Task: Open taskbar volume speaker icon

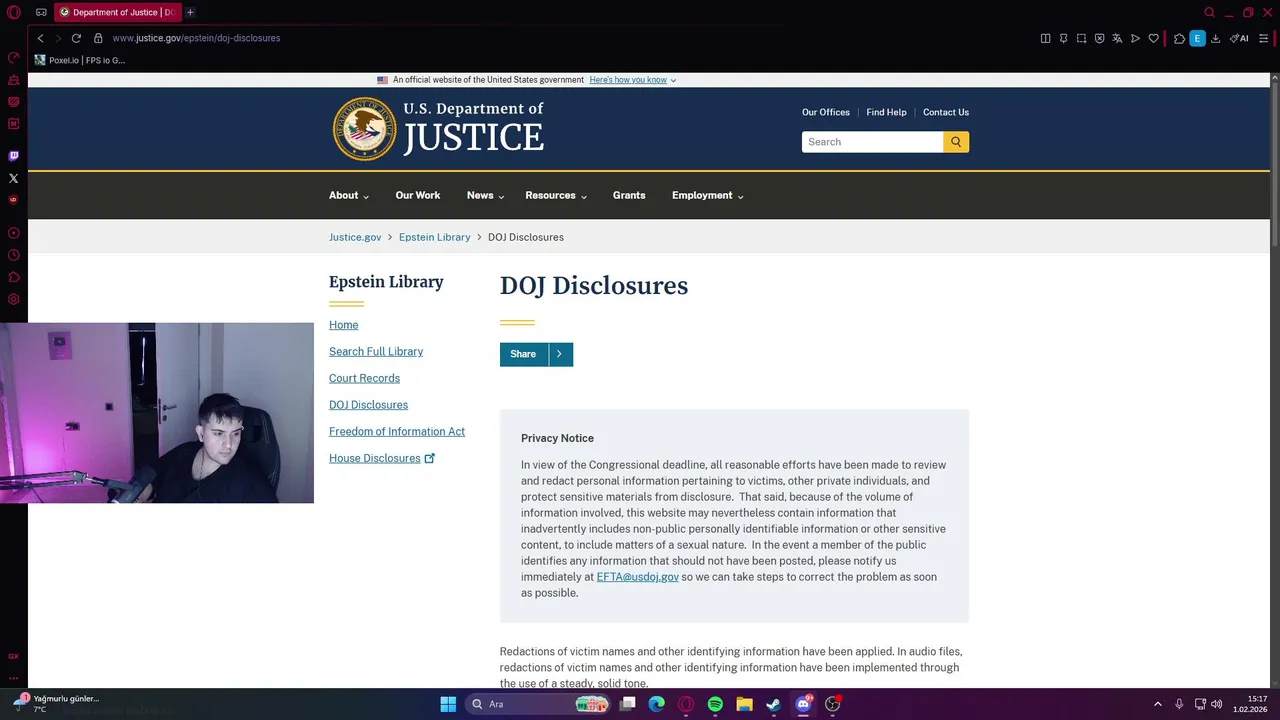Action: click(1216, 704)
